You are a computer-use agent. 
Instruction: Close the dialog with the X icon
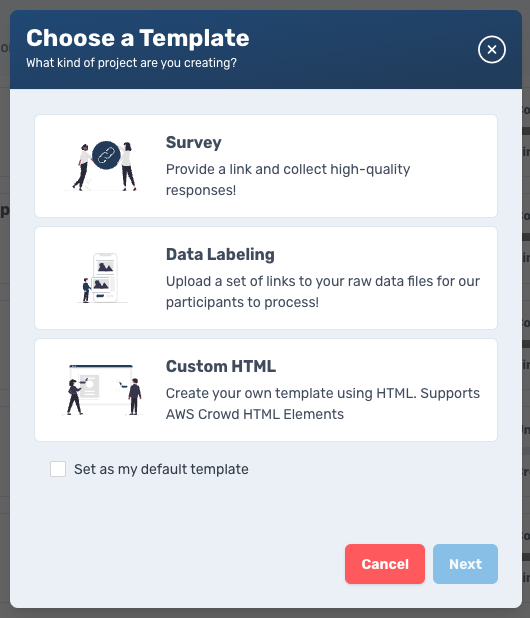[x=491, y=50]
